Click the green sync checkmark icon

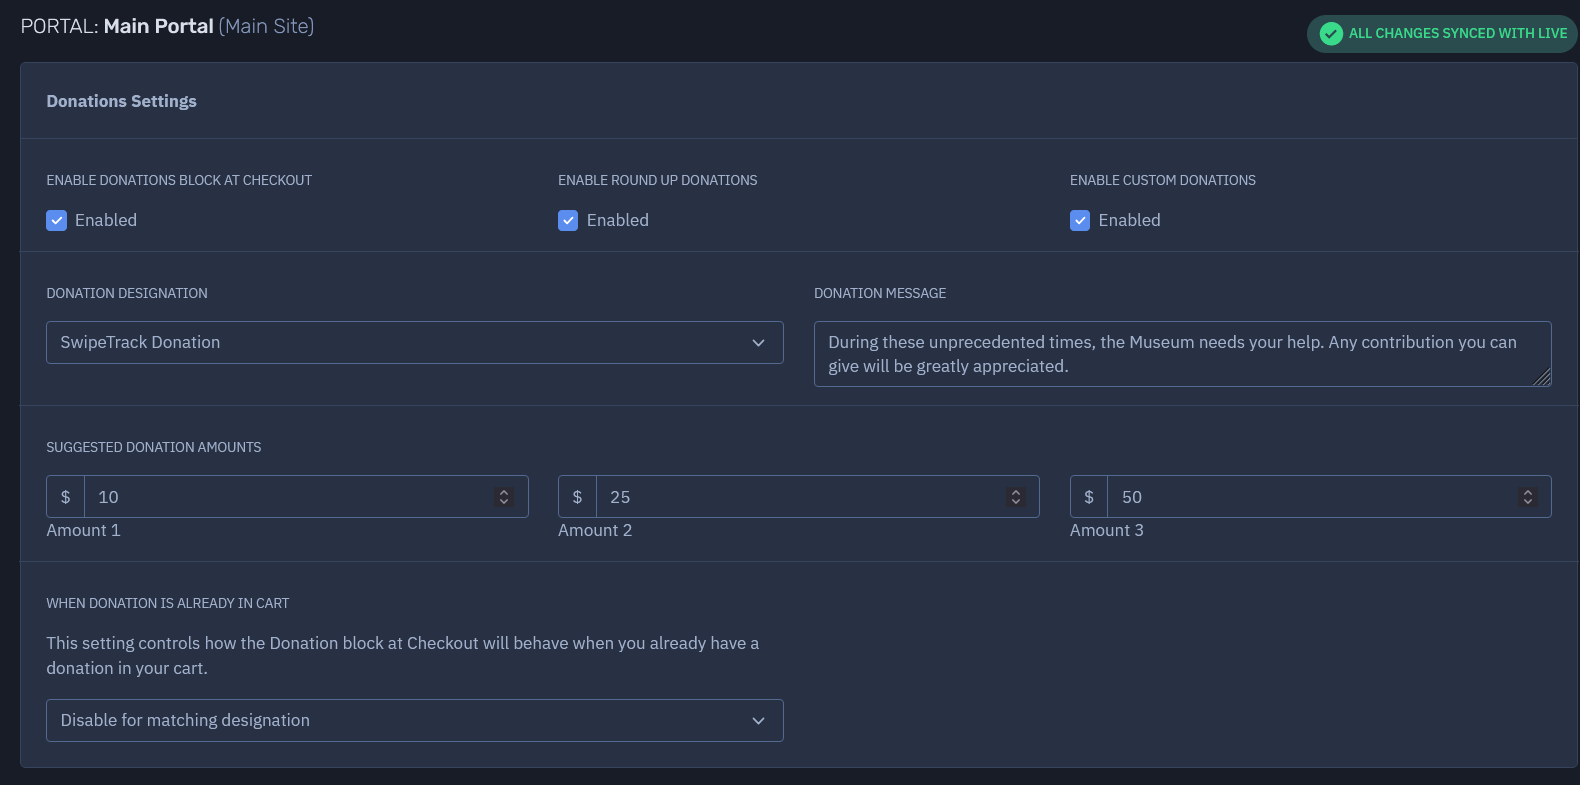[1331, 34]
